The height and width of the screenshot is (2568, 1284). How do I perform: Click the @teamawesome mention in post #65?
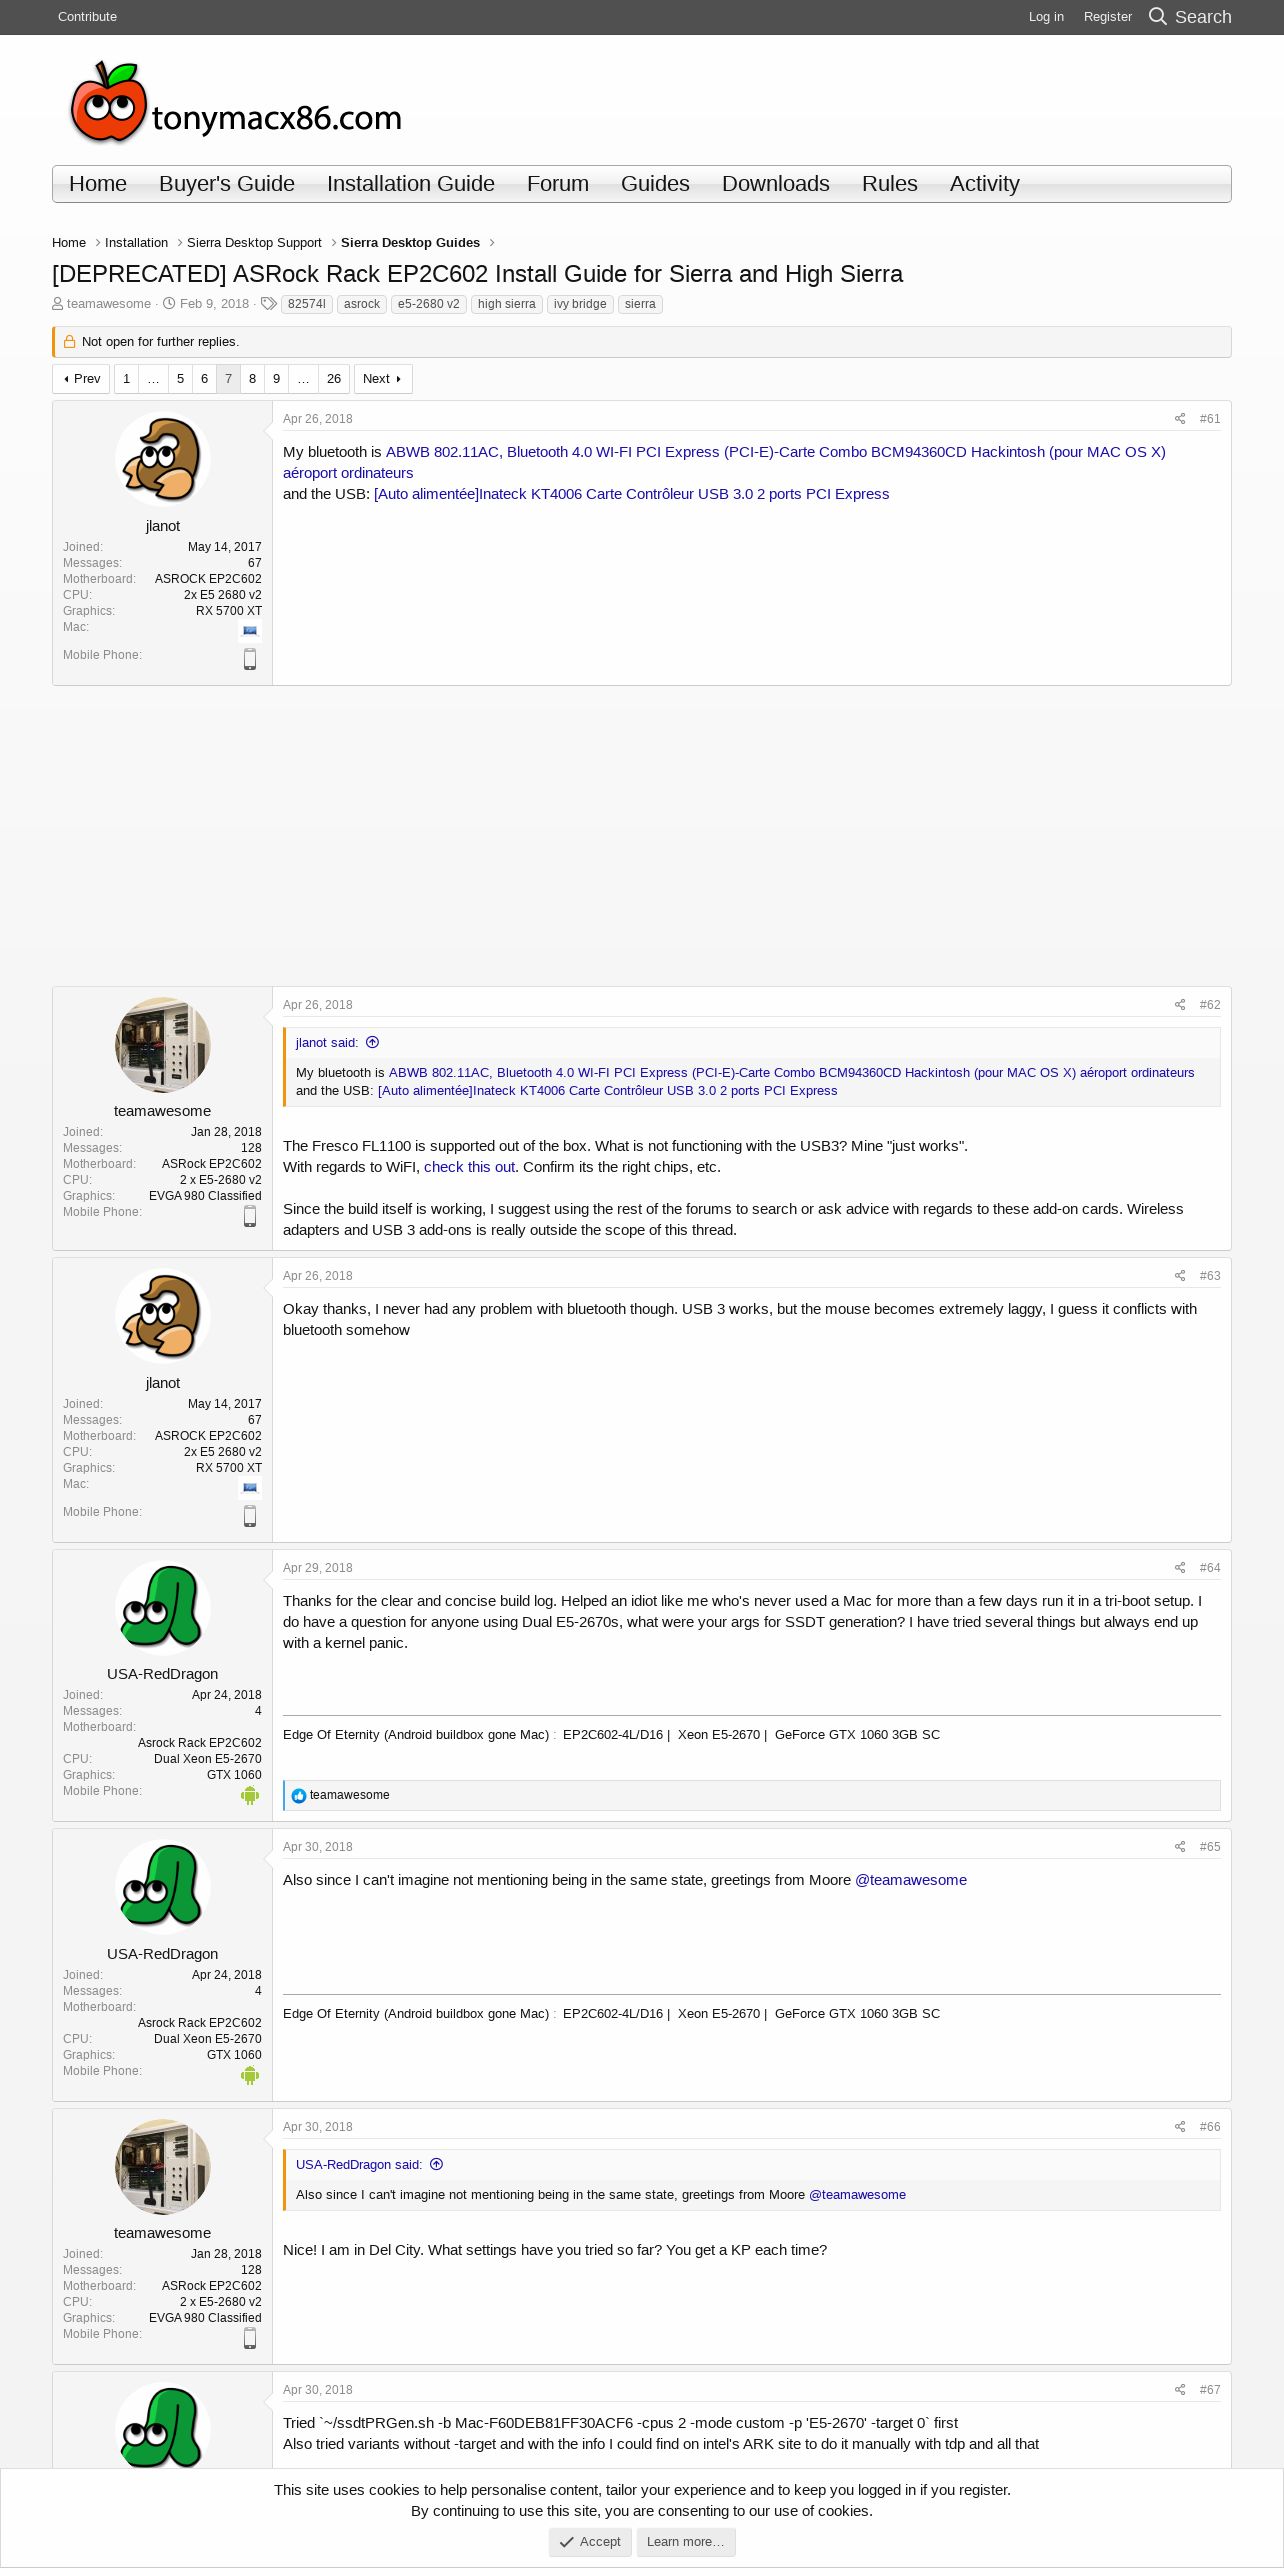911,1880
